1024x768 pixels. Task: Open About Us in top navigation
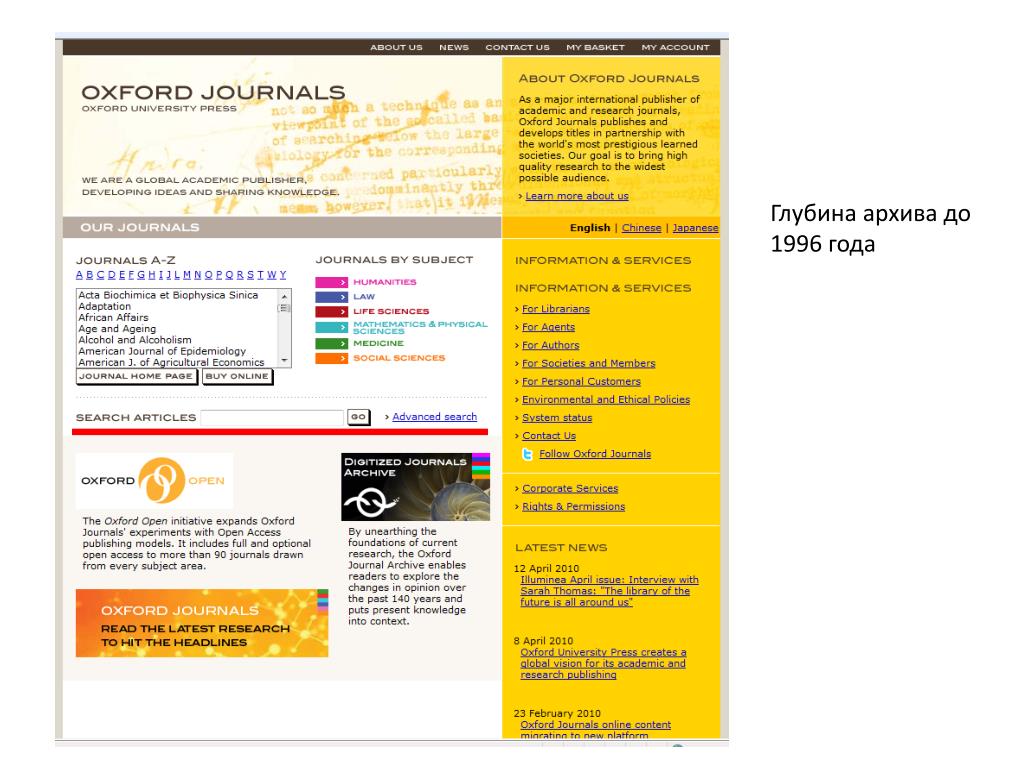[396, 47]
